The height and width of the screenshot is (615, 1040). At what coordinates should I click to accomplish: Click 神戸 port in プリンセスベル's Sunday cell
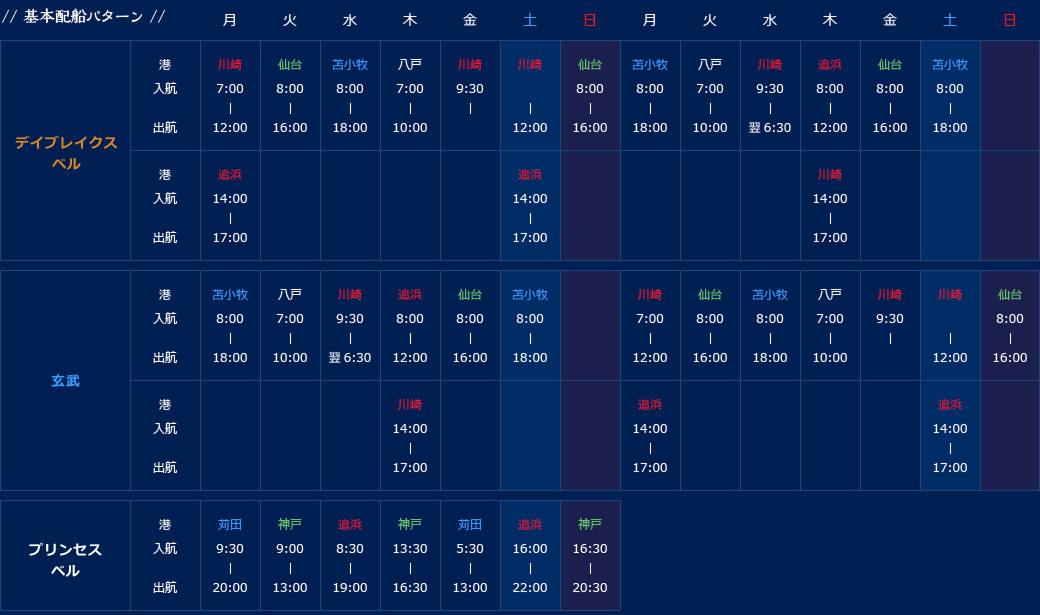pyautogui.click(x=590, y=525)
